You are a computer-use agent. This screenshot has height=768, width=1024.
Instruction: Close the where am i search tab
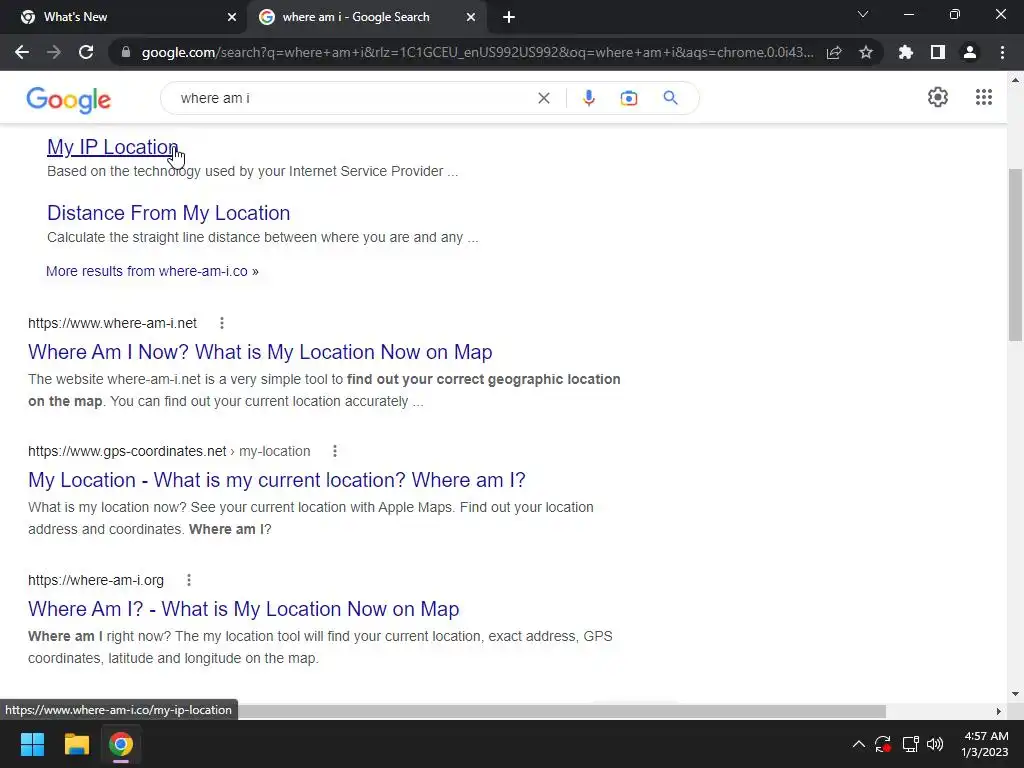tap(471, 17)
